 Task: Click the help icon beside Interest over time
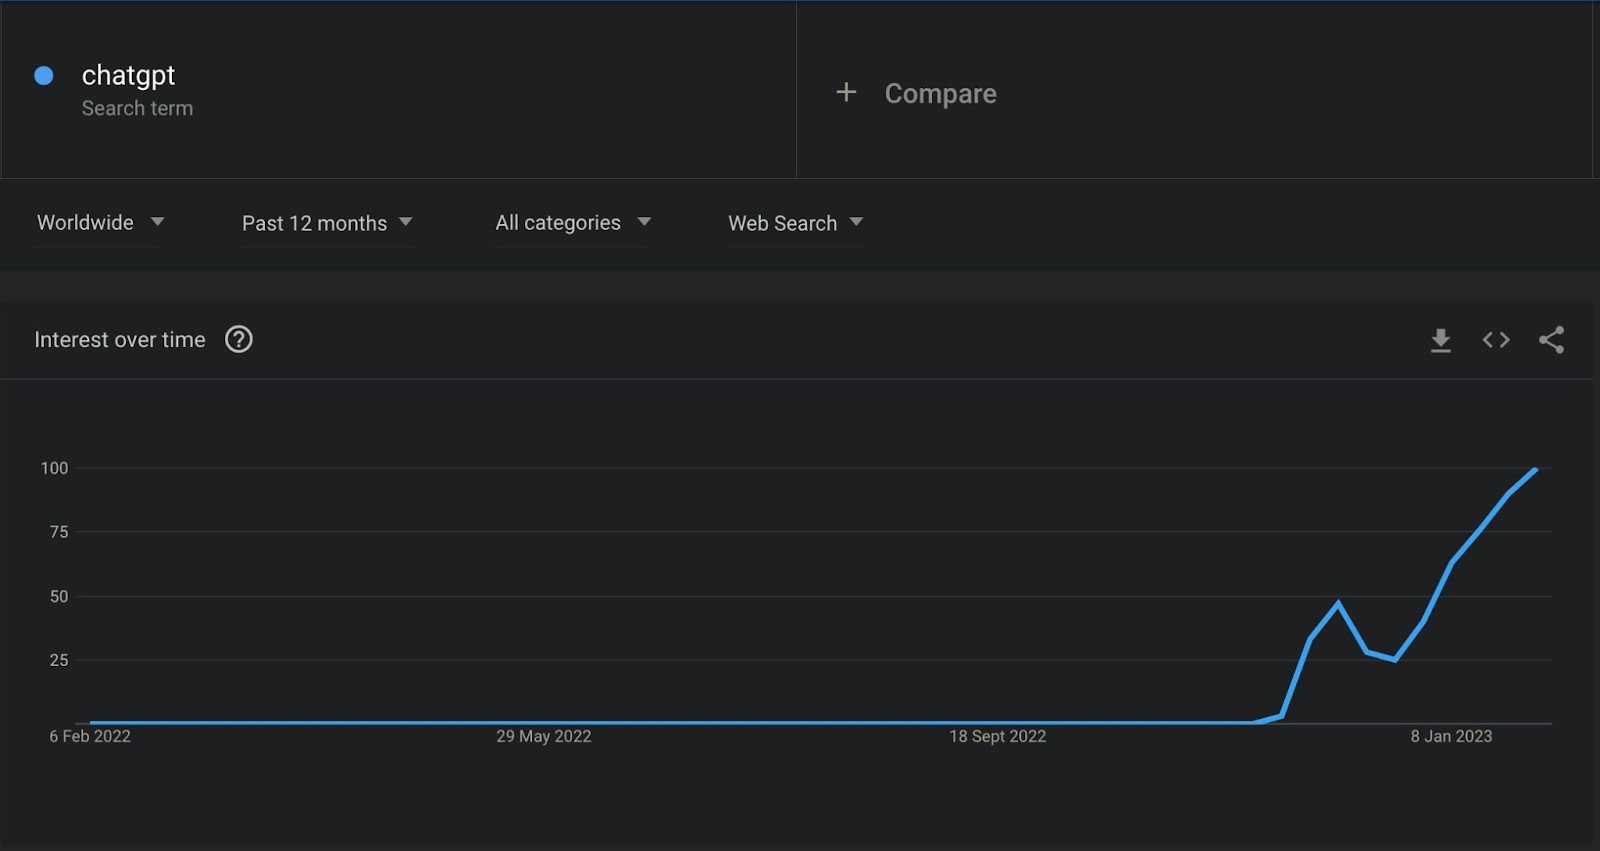click(x=239, y=340)
